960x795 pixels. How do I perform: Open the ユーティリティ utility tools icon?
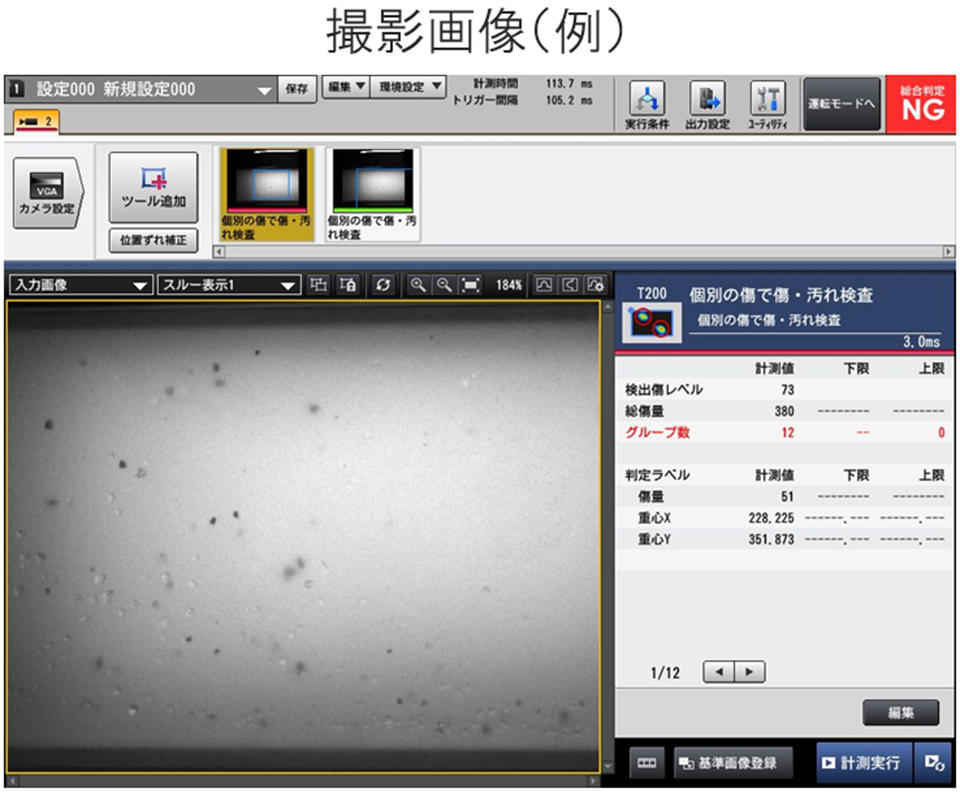(x=767, y=105)
